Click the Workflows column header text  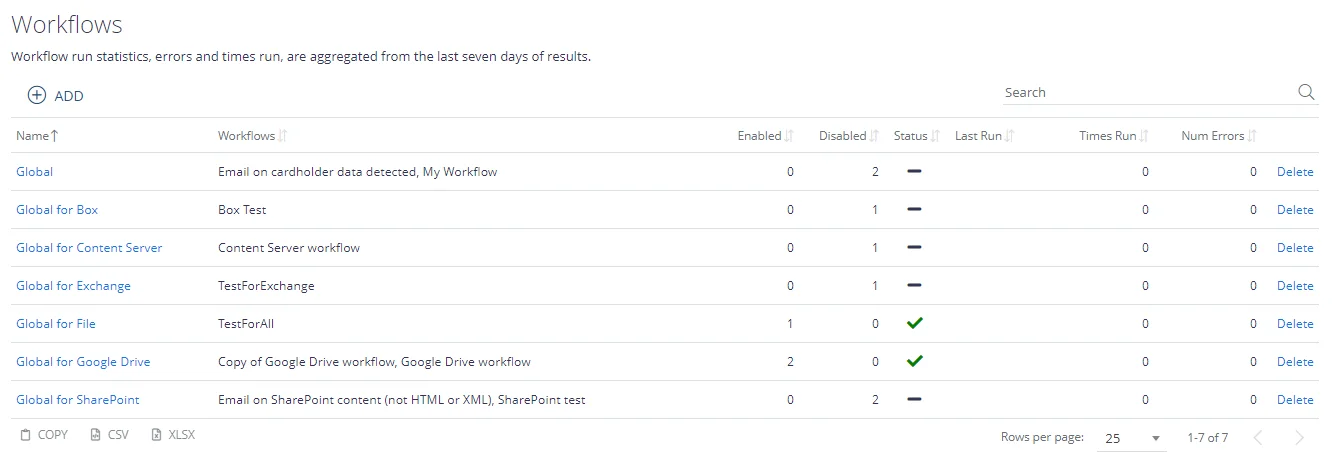(246, 136)
